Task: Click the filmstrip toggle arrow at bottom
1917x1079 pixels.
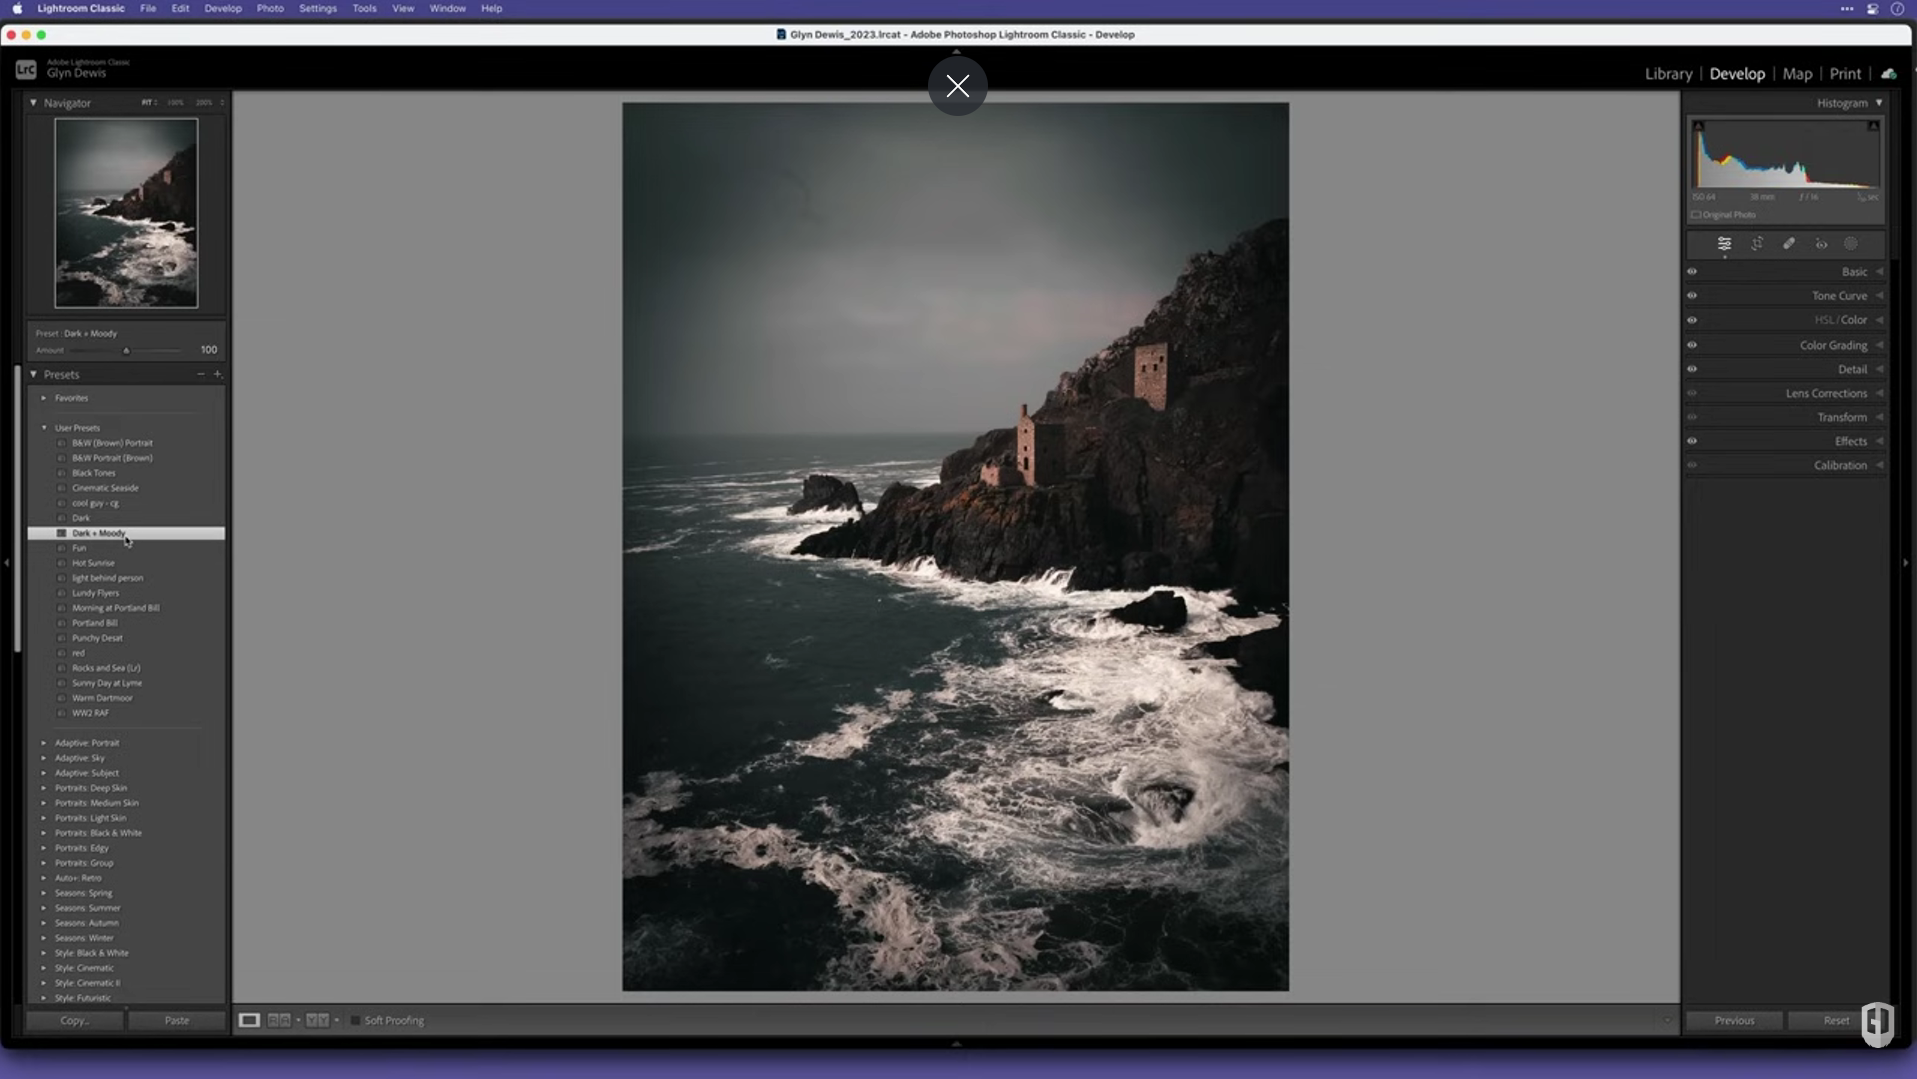Action: (x=957, y=1043)
